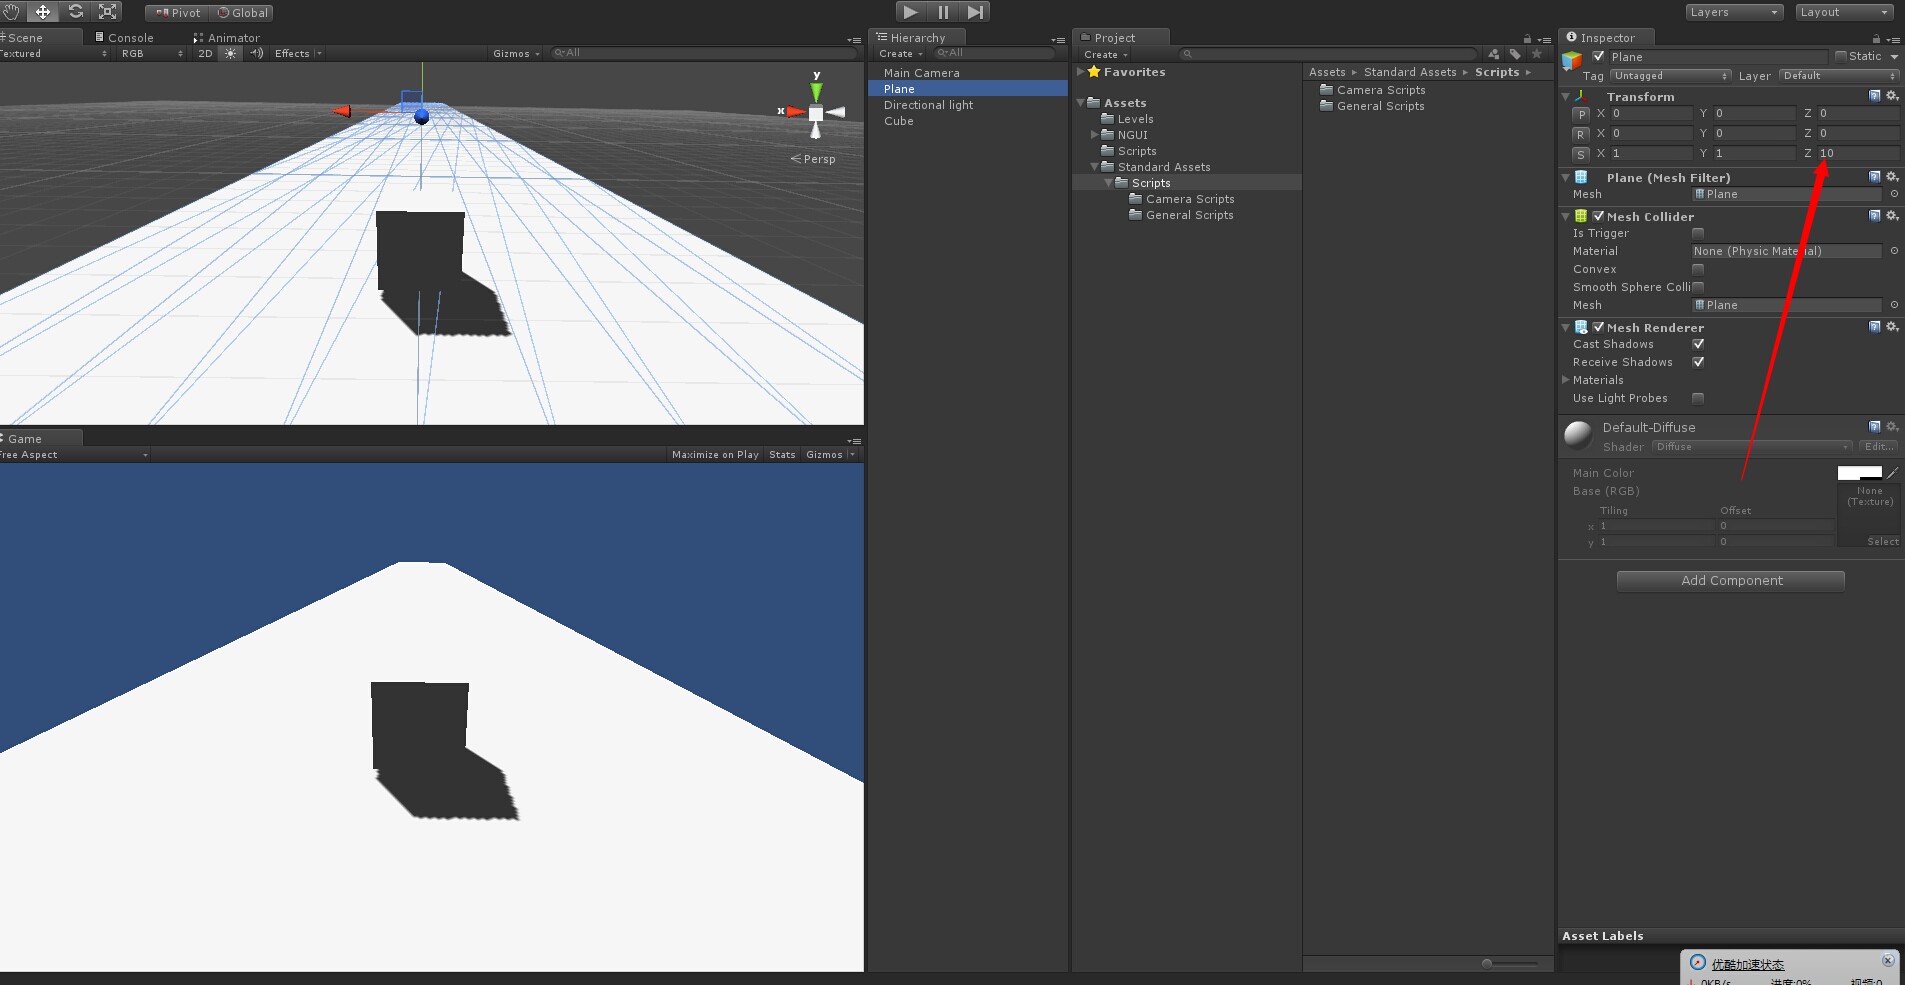Select the Rotate tool
This screenshot has width=1905, height=985.
(76, 11)
